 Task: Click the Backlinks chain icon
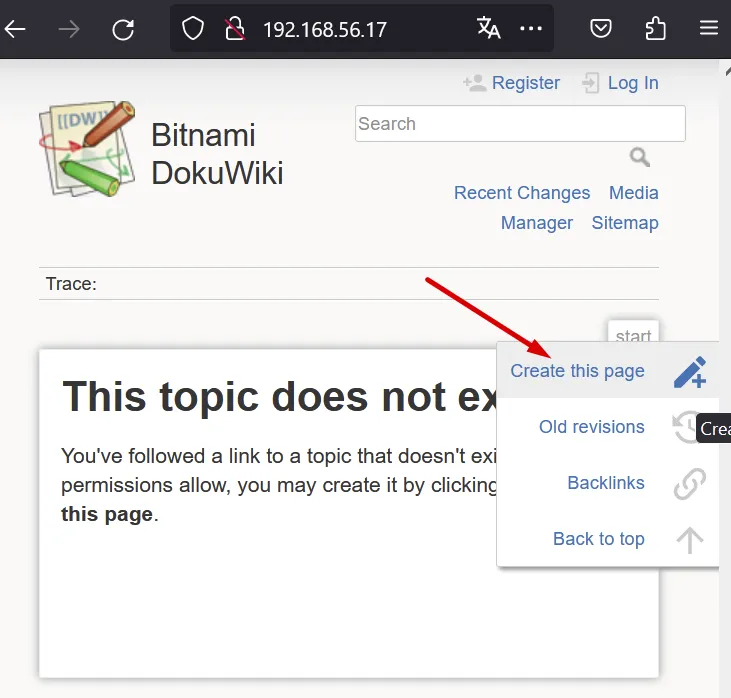pos(689,484)
